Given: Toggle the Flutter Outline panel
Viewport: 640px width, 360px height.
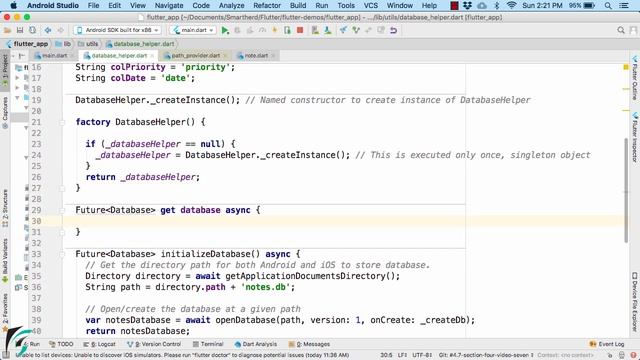Looking at the screenshot, I should click(x=635, y=78).
